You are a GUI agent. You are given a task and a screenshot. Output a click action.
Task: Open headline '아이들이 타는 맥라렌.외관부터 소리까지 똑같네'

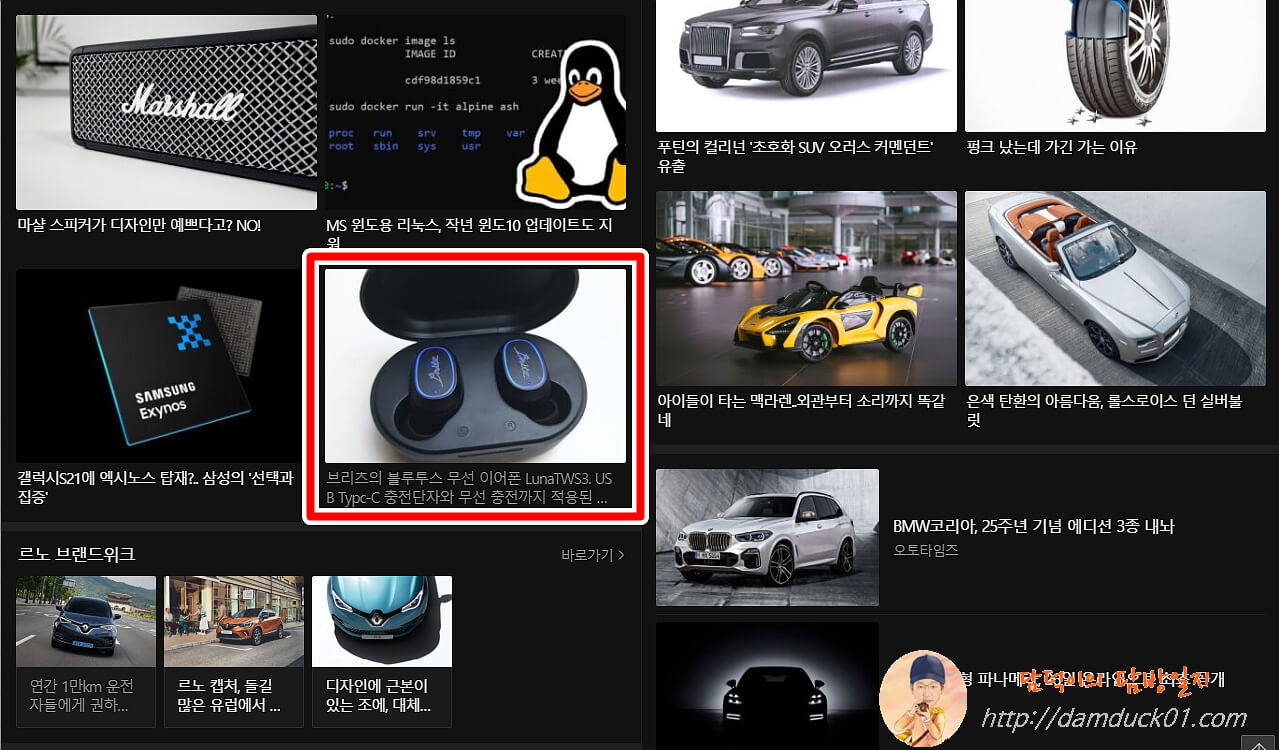801,410
